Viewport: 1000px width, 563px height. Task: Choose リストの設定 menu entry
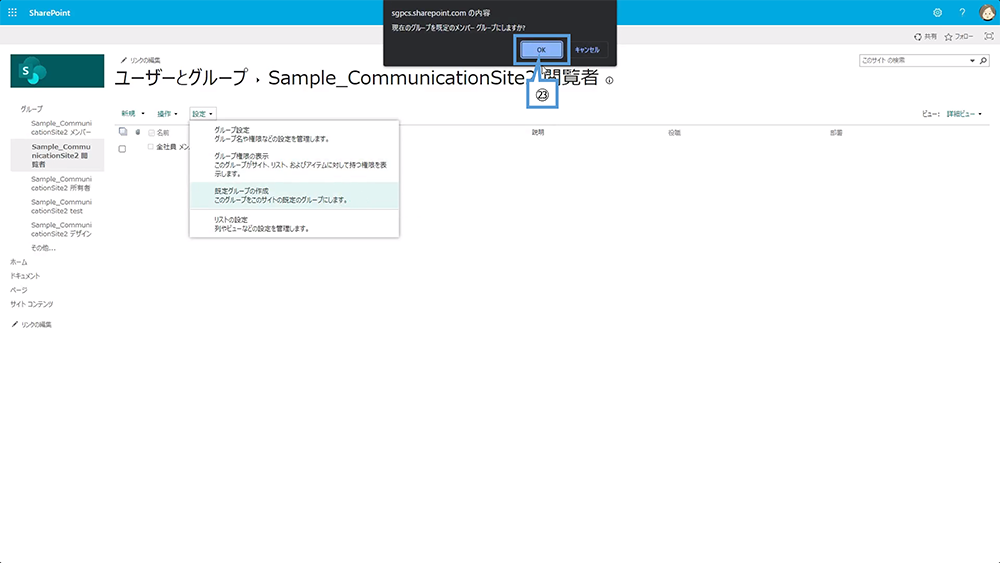[294, 224]
